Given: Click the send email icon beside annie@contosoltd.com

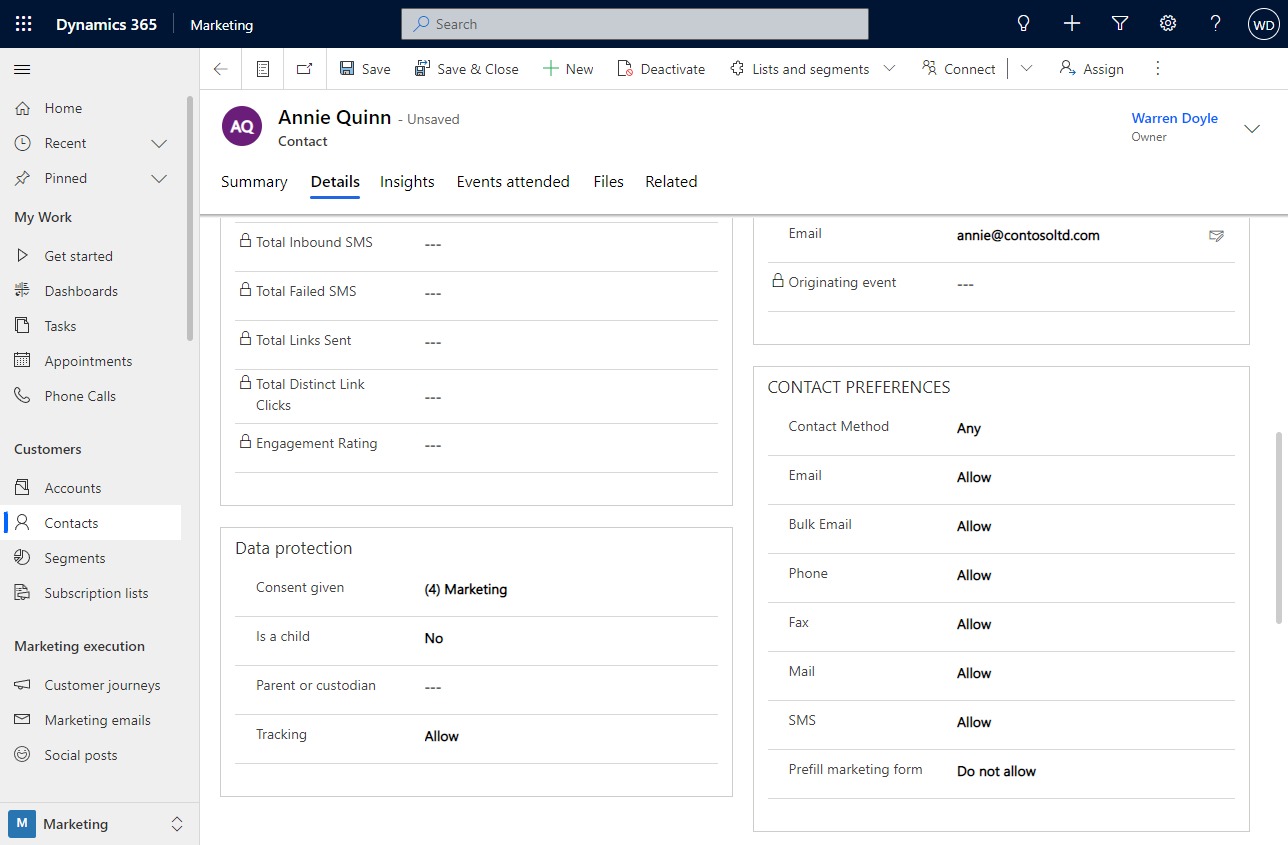Looking at the screenshot, I should (1216, 236).
